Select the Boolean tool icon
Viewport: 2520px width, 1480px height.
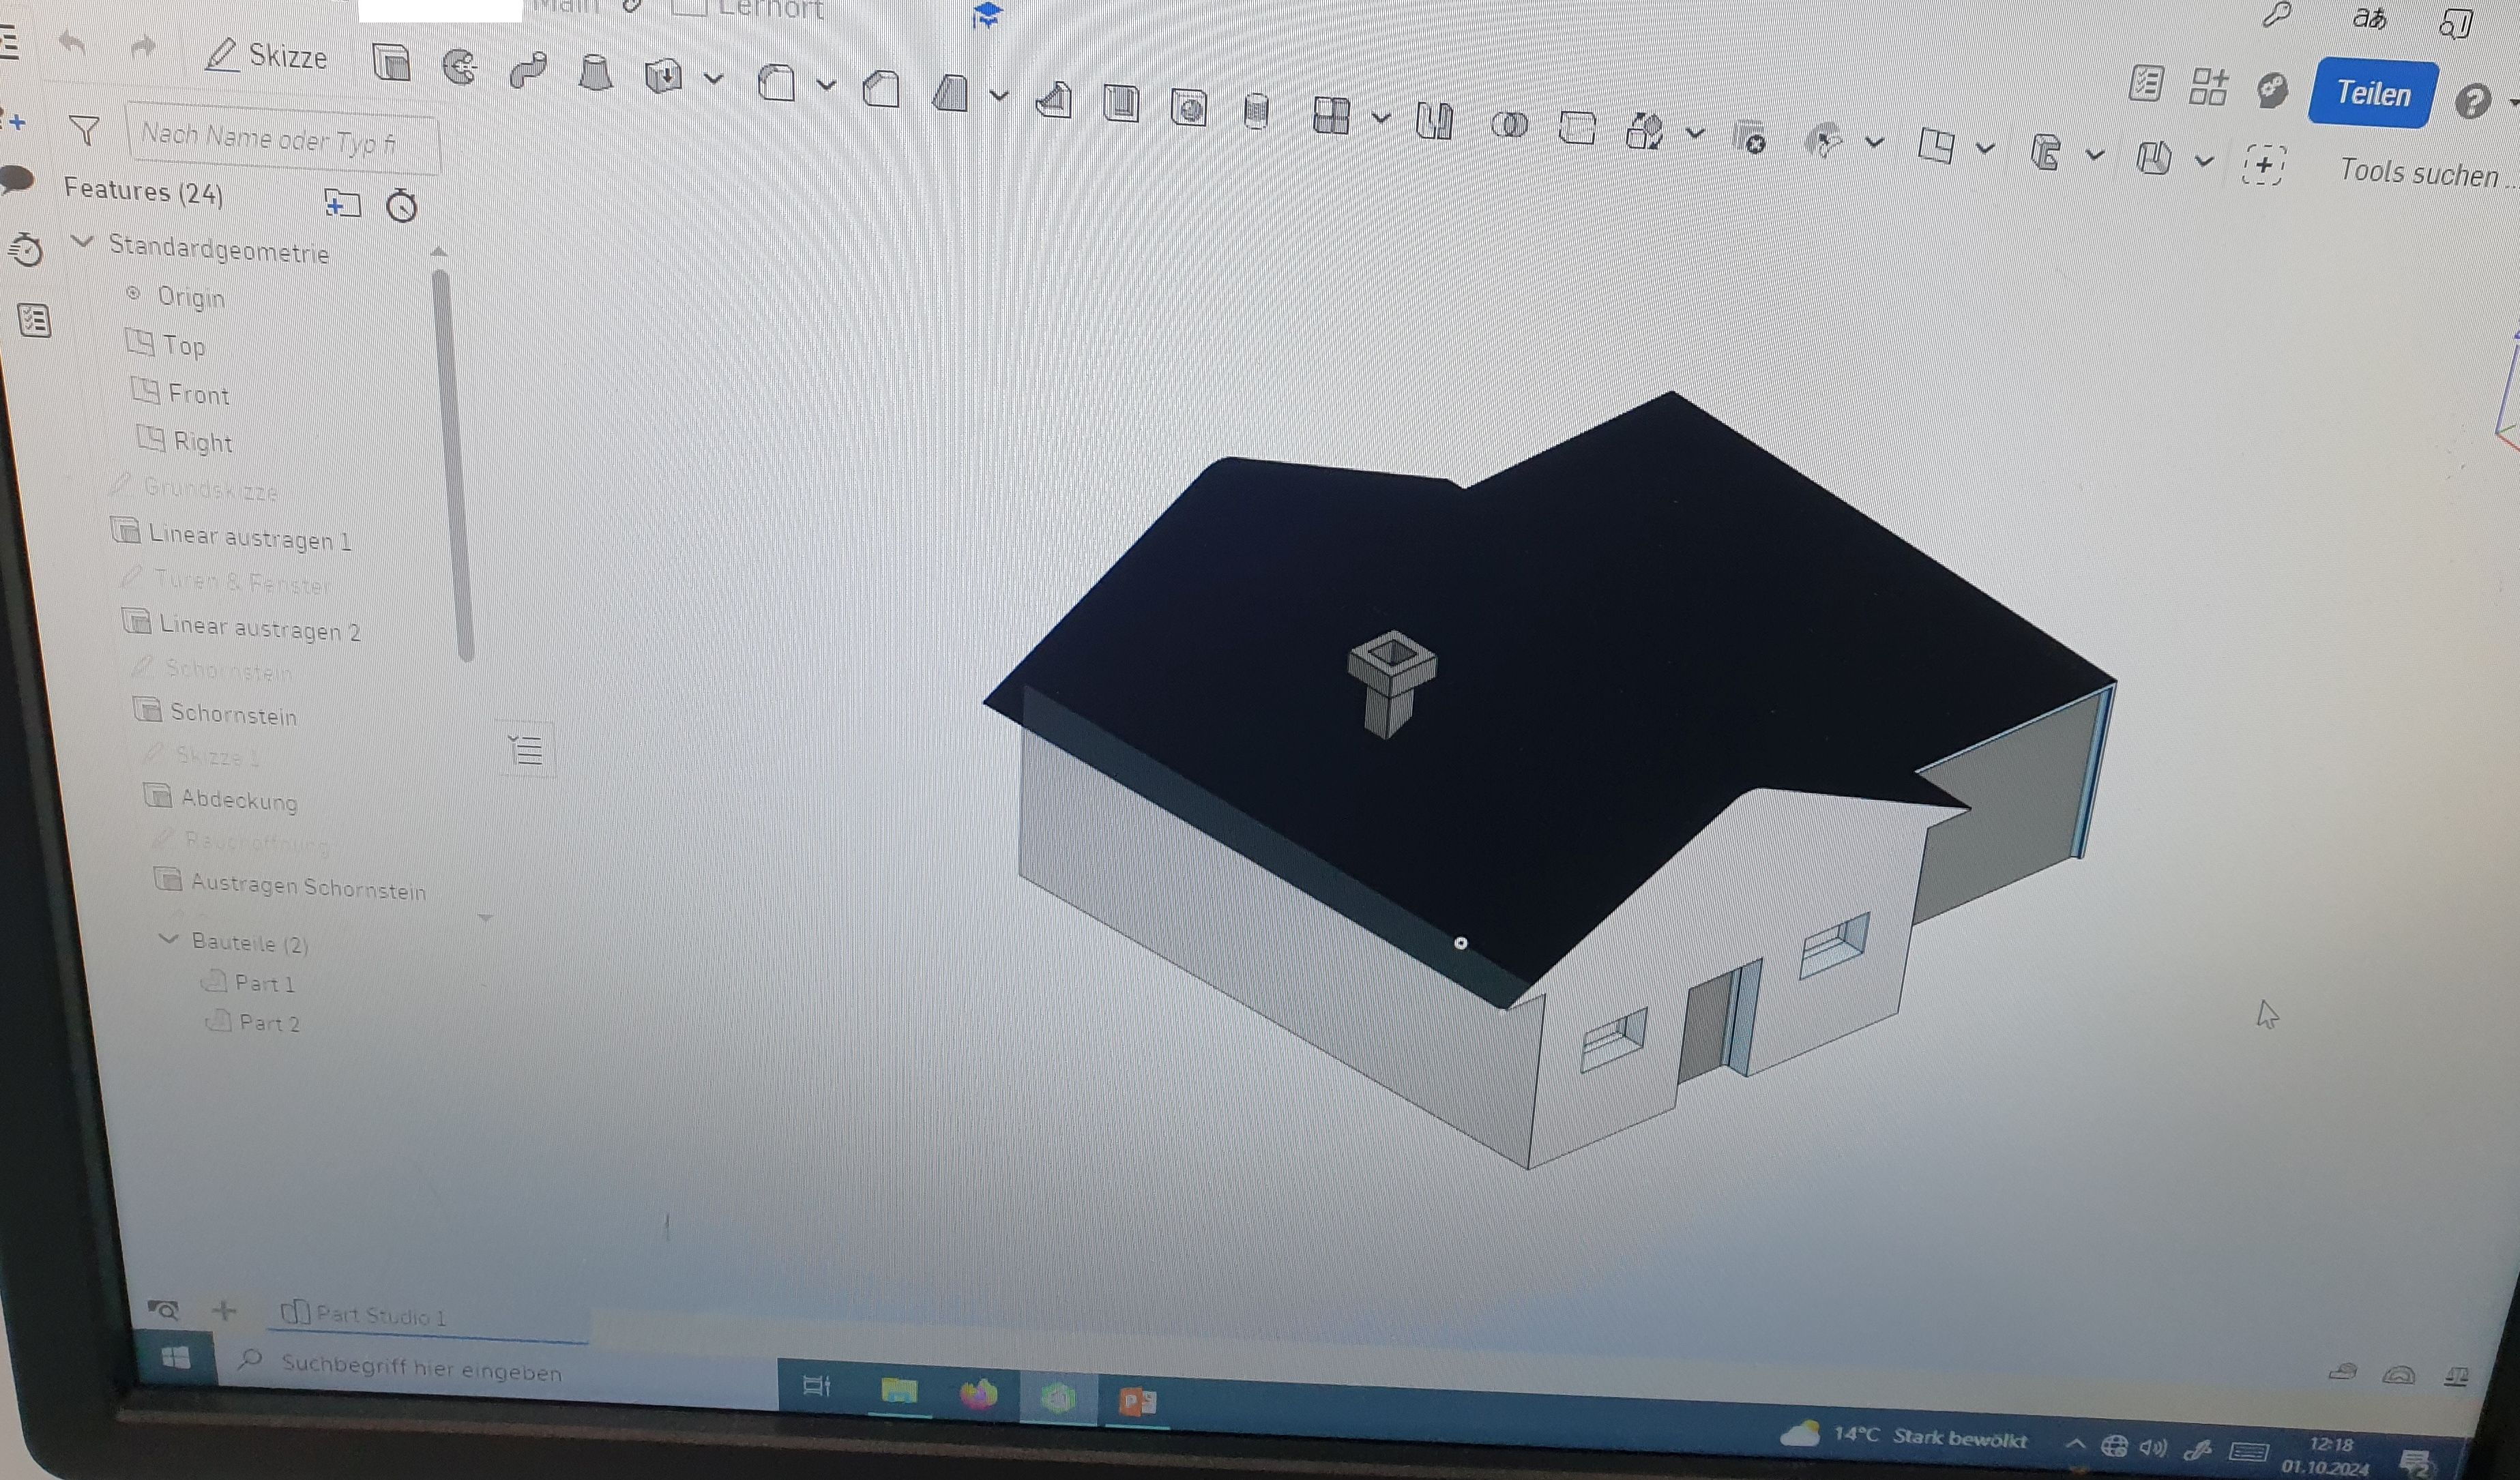1509,125
